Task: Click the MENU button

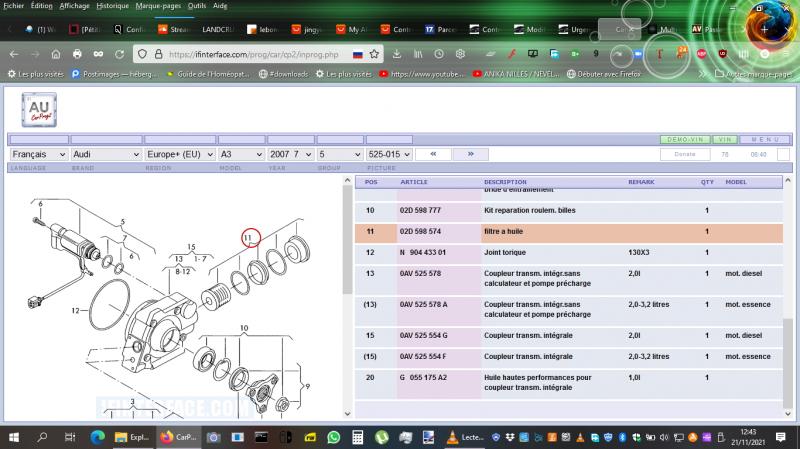Action: (765, 139)
